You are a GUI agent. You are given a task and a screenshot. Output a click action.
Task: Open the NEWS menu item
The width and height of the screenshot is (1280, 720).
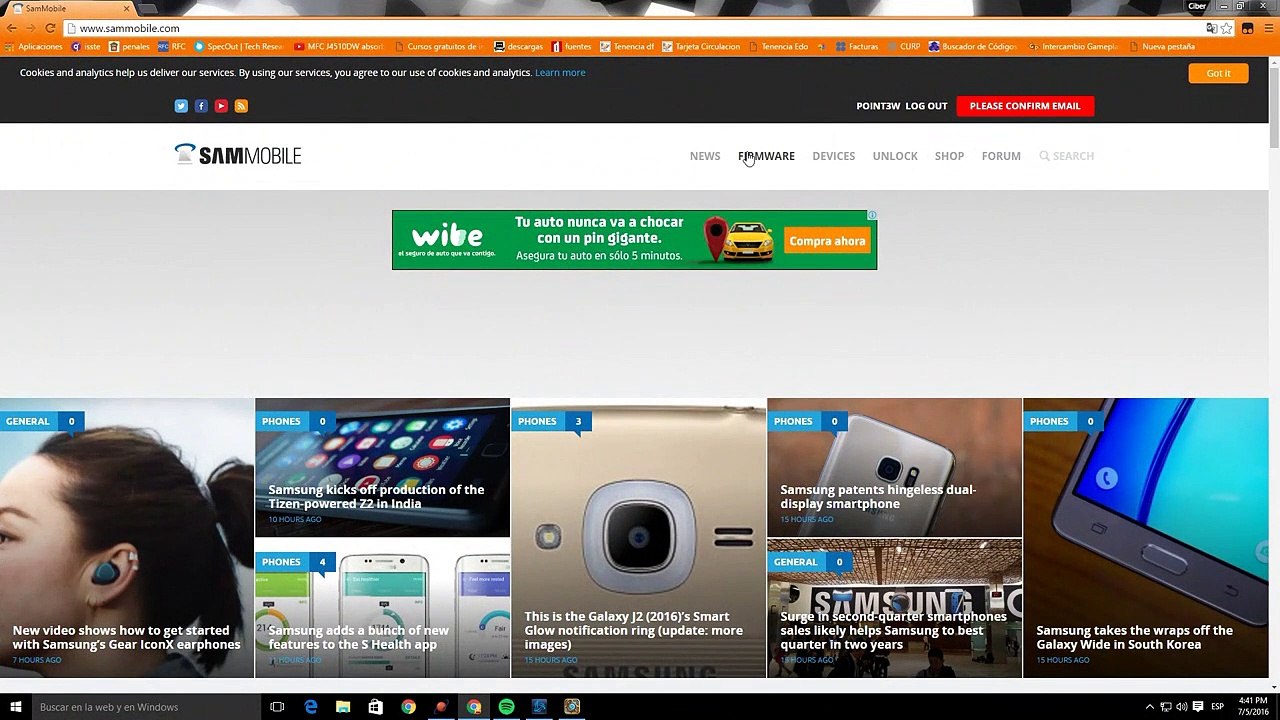click(x=705, y=156)
